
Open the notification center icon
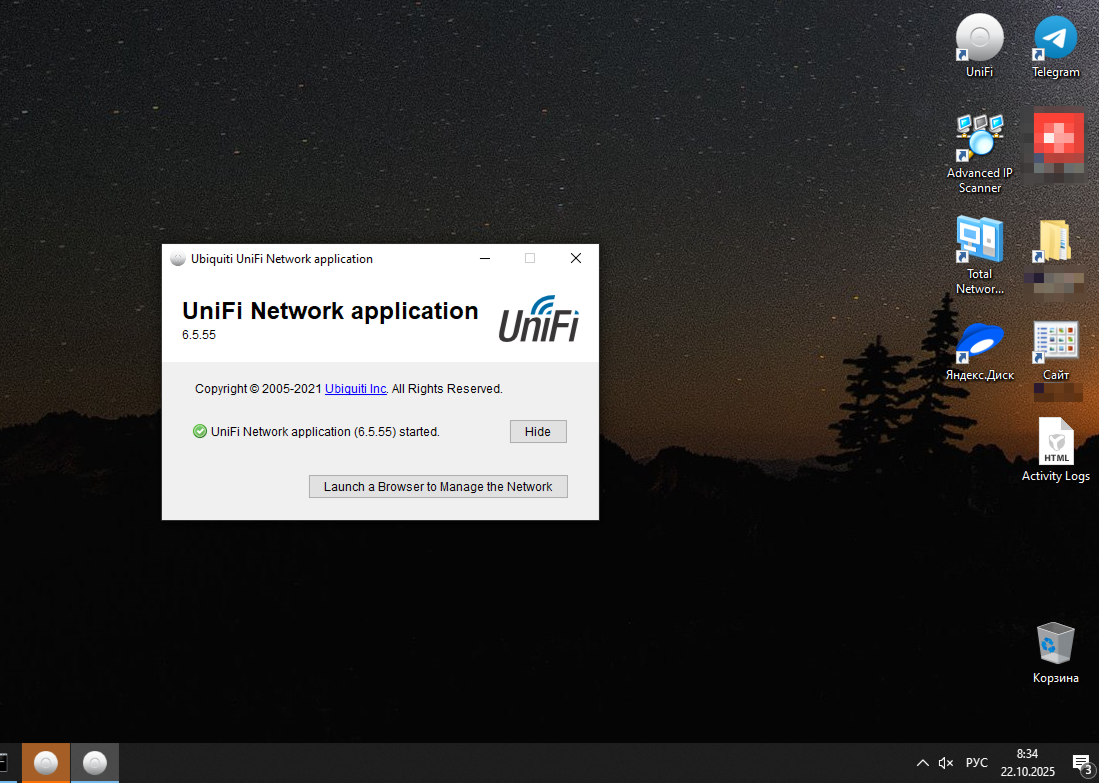pos(1081,763)
